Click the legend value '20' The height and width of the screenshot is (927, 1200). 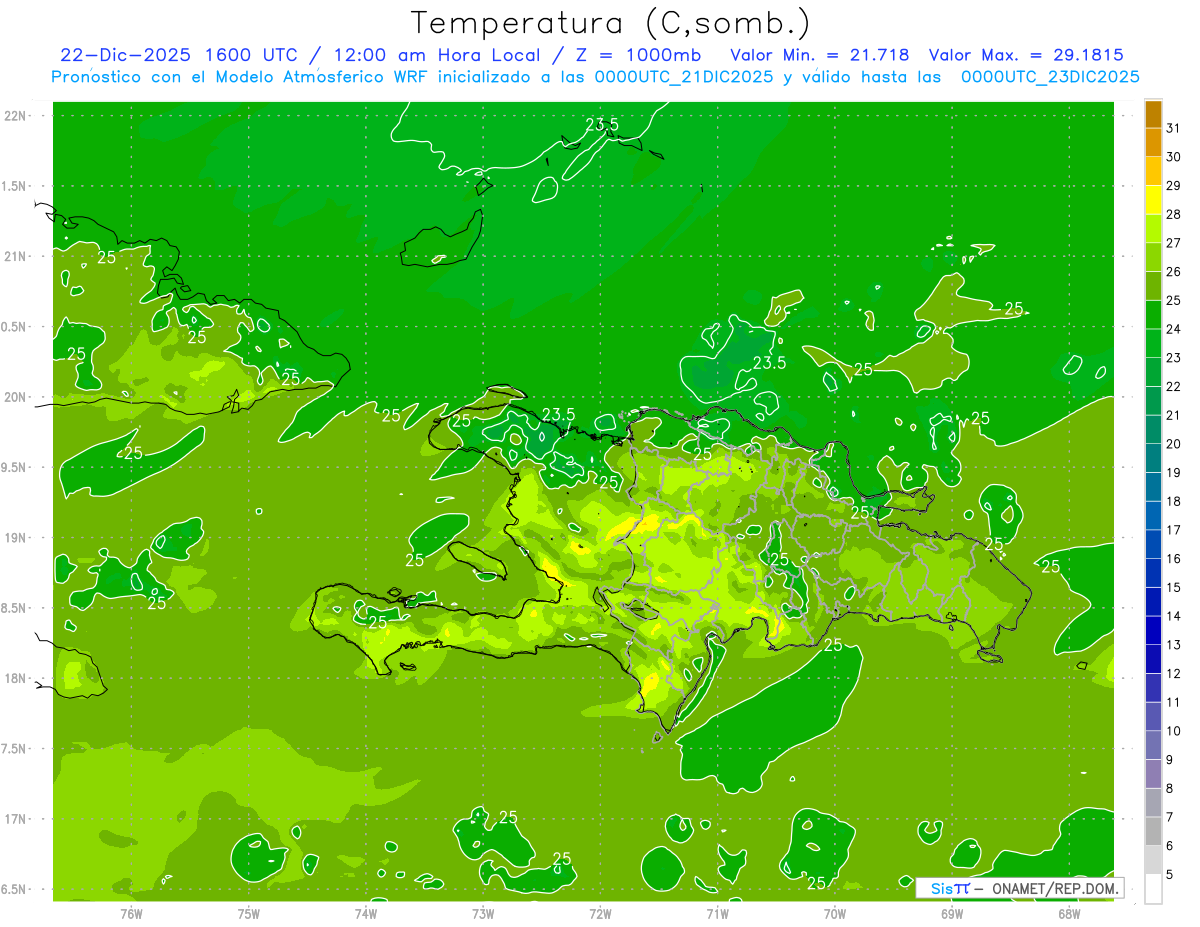[1174, 444]
